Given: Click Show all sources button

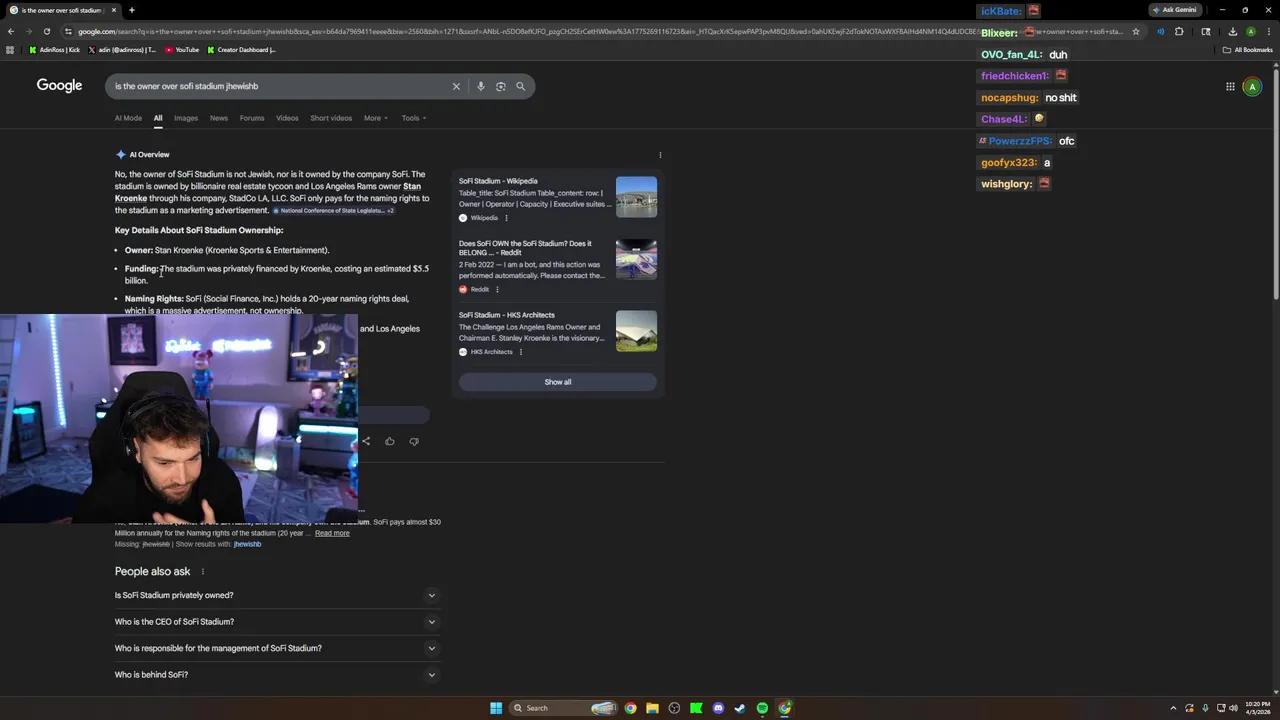Looking at the screenshot, I should (558, 382).
